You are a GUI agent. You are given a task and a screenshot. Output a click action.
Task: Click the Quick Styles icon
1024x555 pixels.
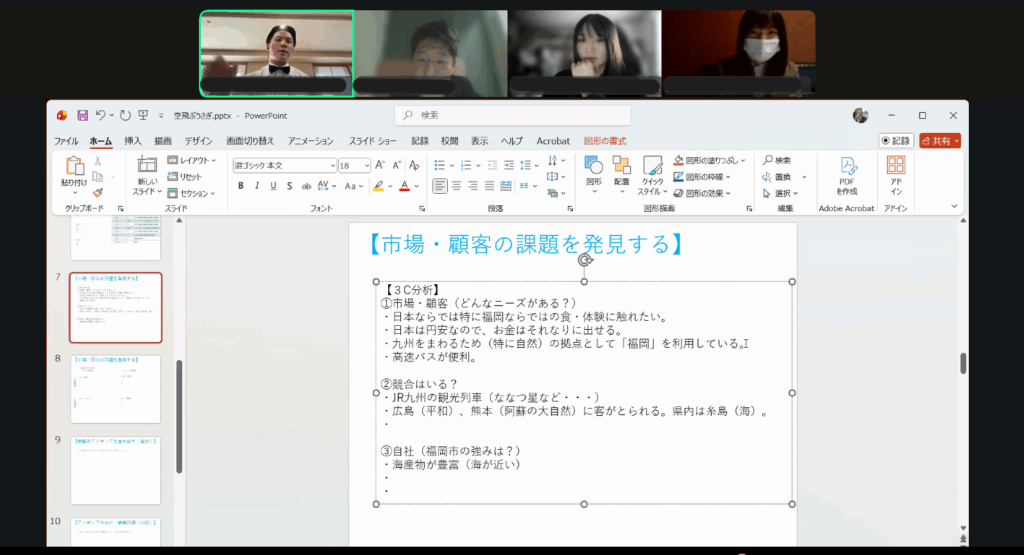pos(653,175)
